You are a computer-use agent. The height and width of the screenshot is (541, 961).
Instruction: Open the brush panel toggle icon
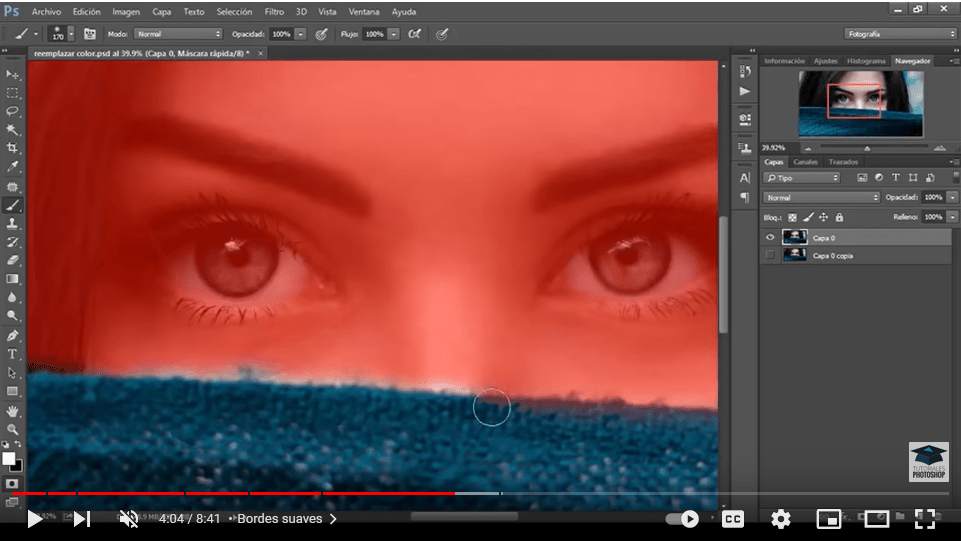point(90,33)
